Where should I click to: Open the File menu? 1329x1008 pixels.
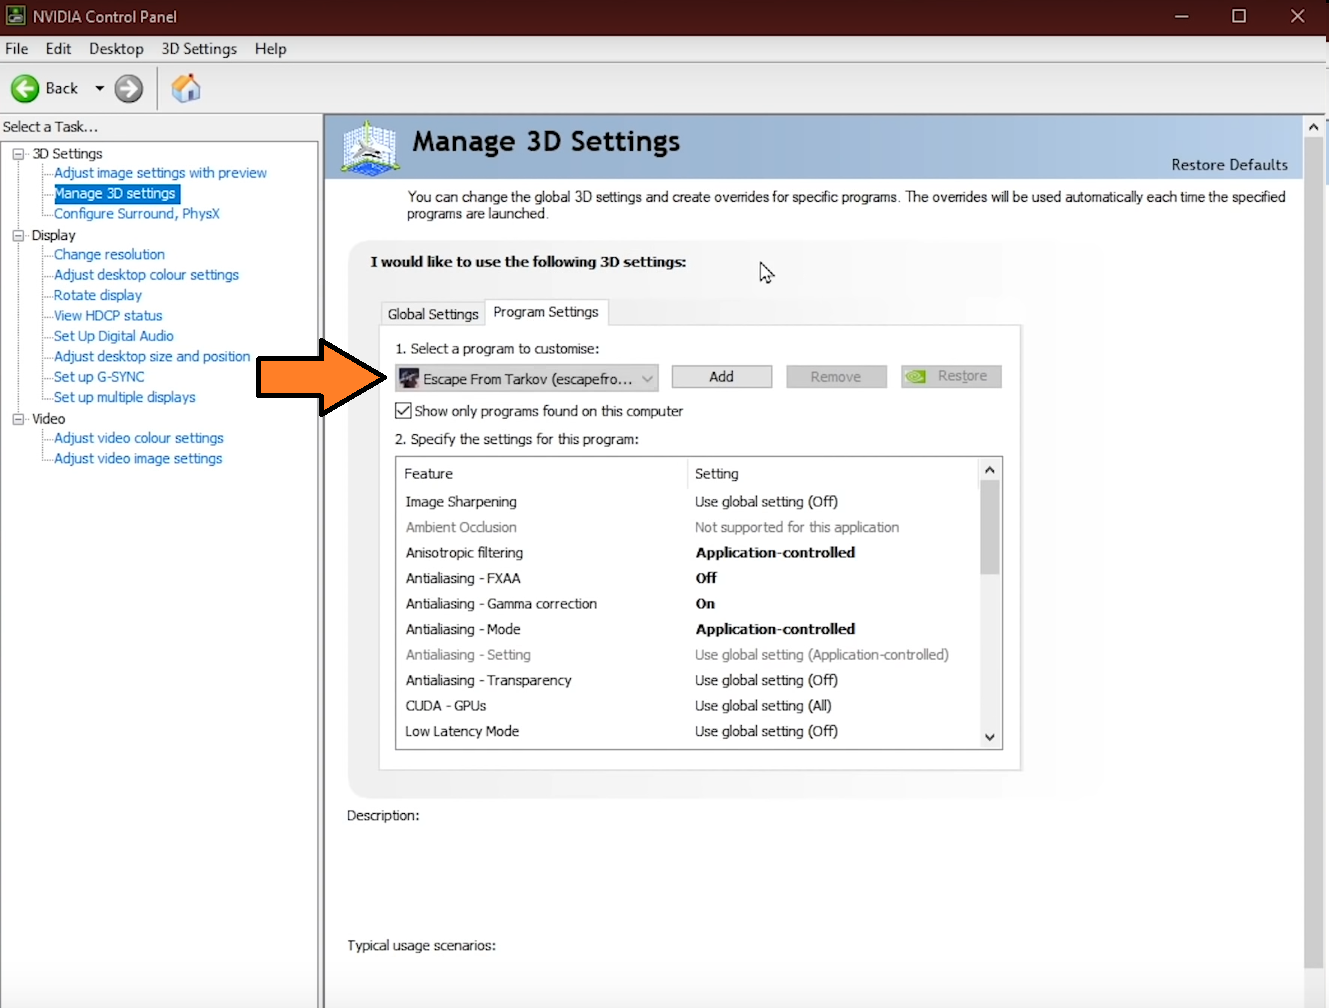[17, 49]
